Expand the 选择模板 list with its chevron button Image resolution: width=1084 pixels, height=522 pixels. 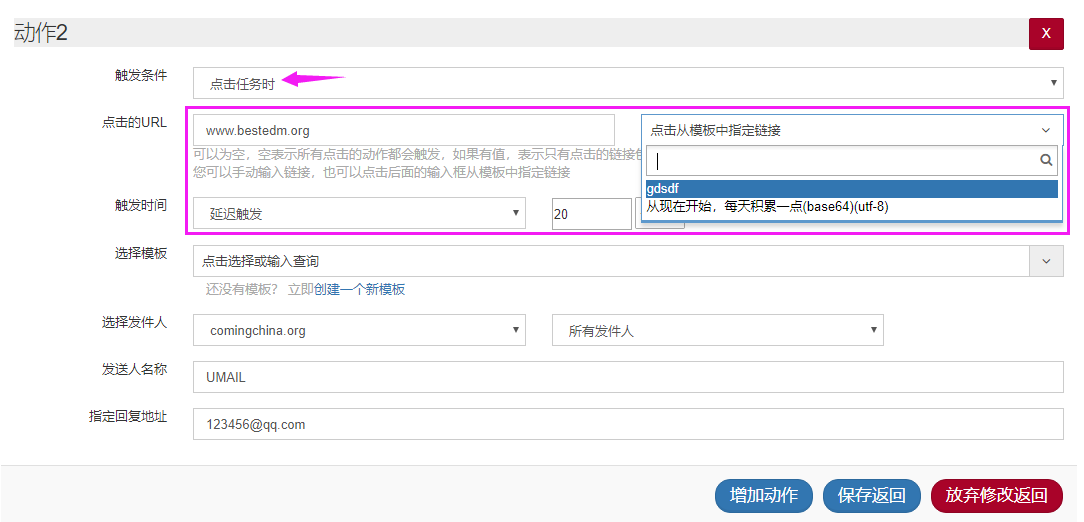1046,261
